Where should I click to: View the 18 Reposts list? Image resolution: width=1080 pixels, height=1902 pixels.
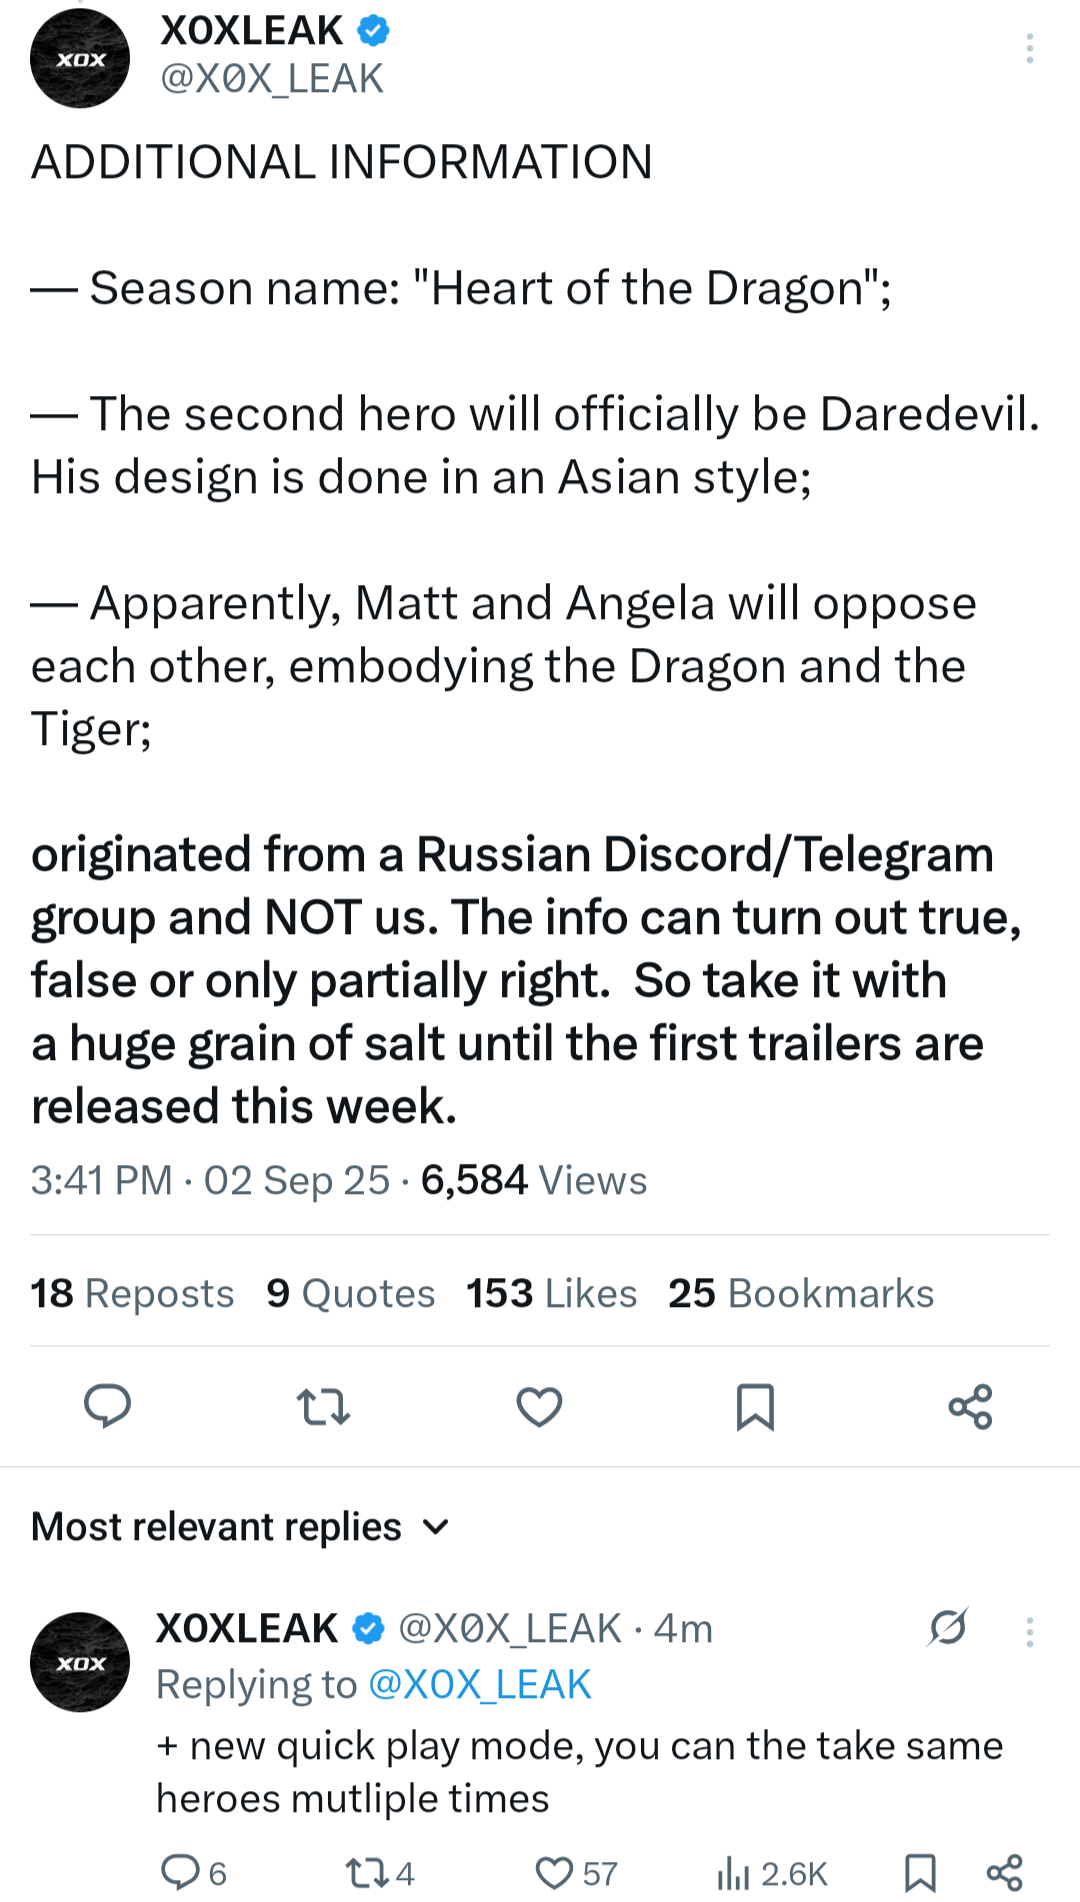point(132,1293)
